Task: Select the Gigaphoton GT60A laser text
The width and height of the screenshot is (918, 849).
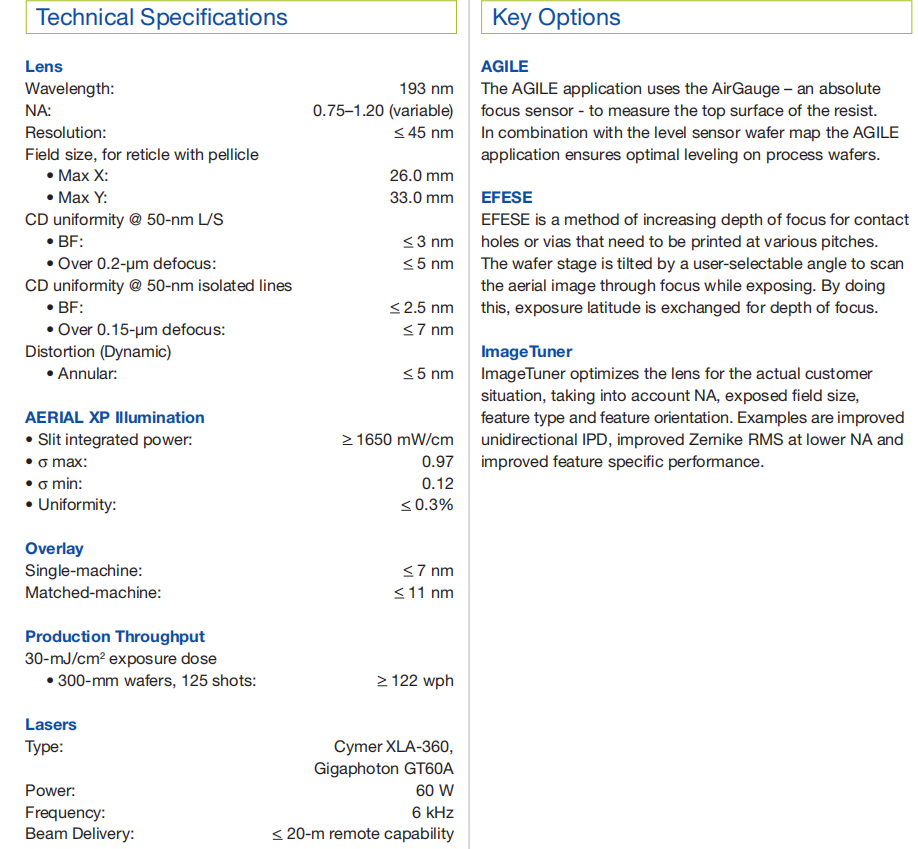Action: coord(383,768)
